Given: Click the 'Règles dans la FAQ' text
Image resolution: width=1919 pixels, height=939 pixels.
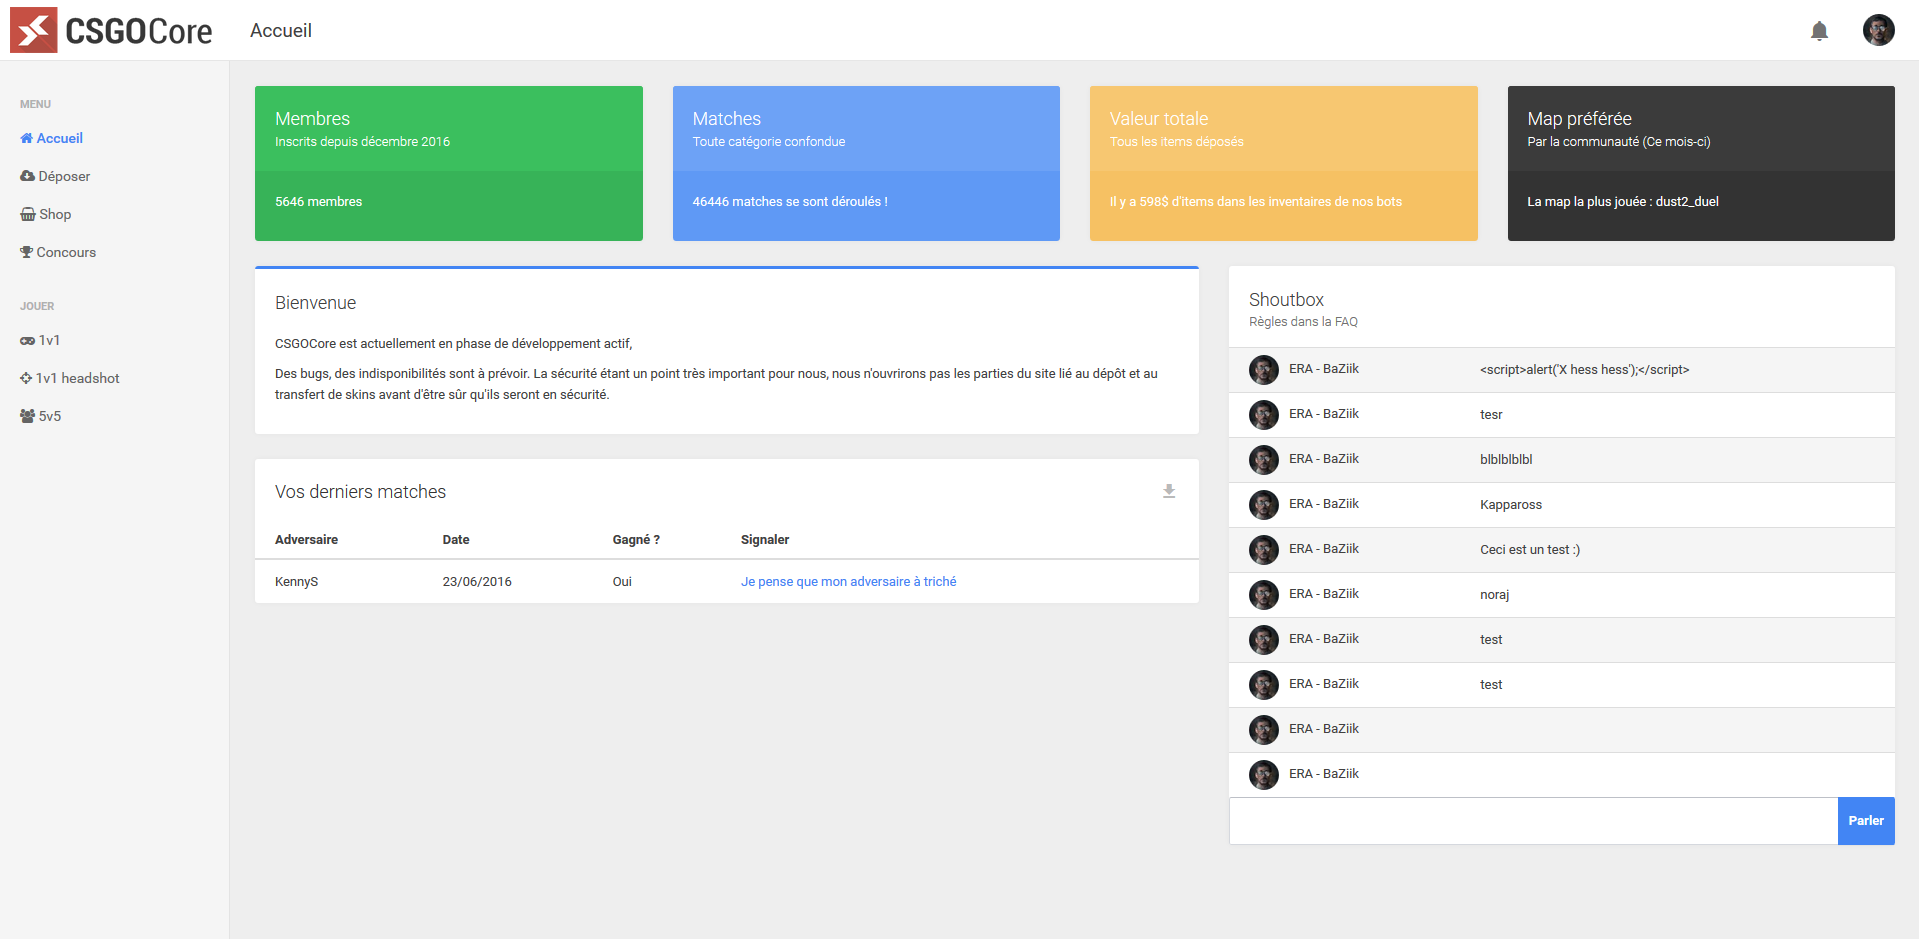Looking at the screenshot, I should 1303,321.
